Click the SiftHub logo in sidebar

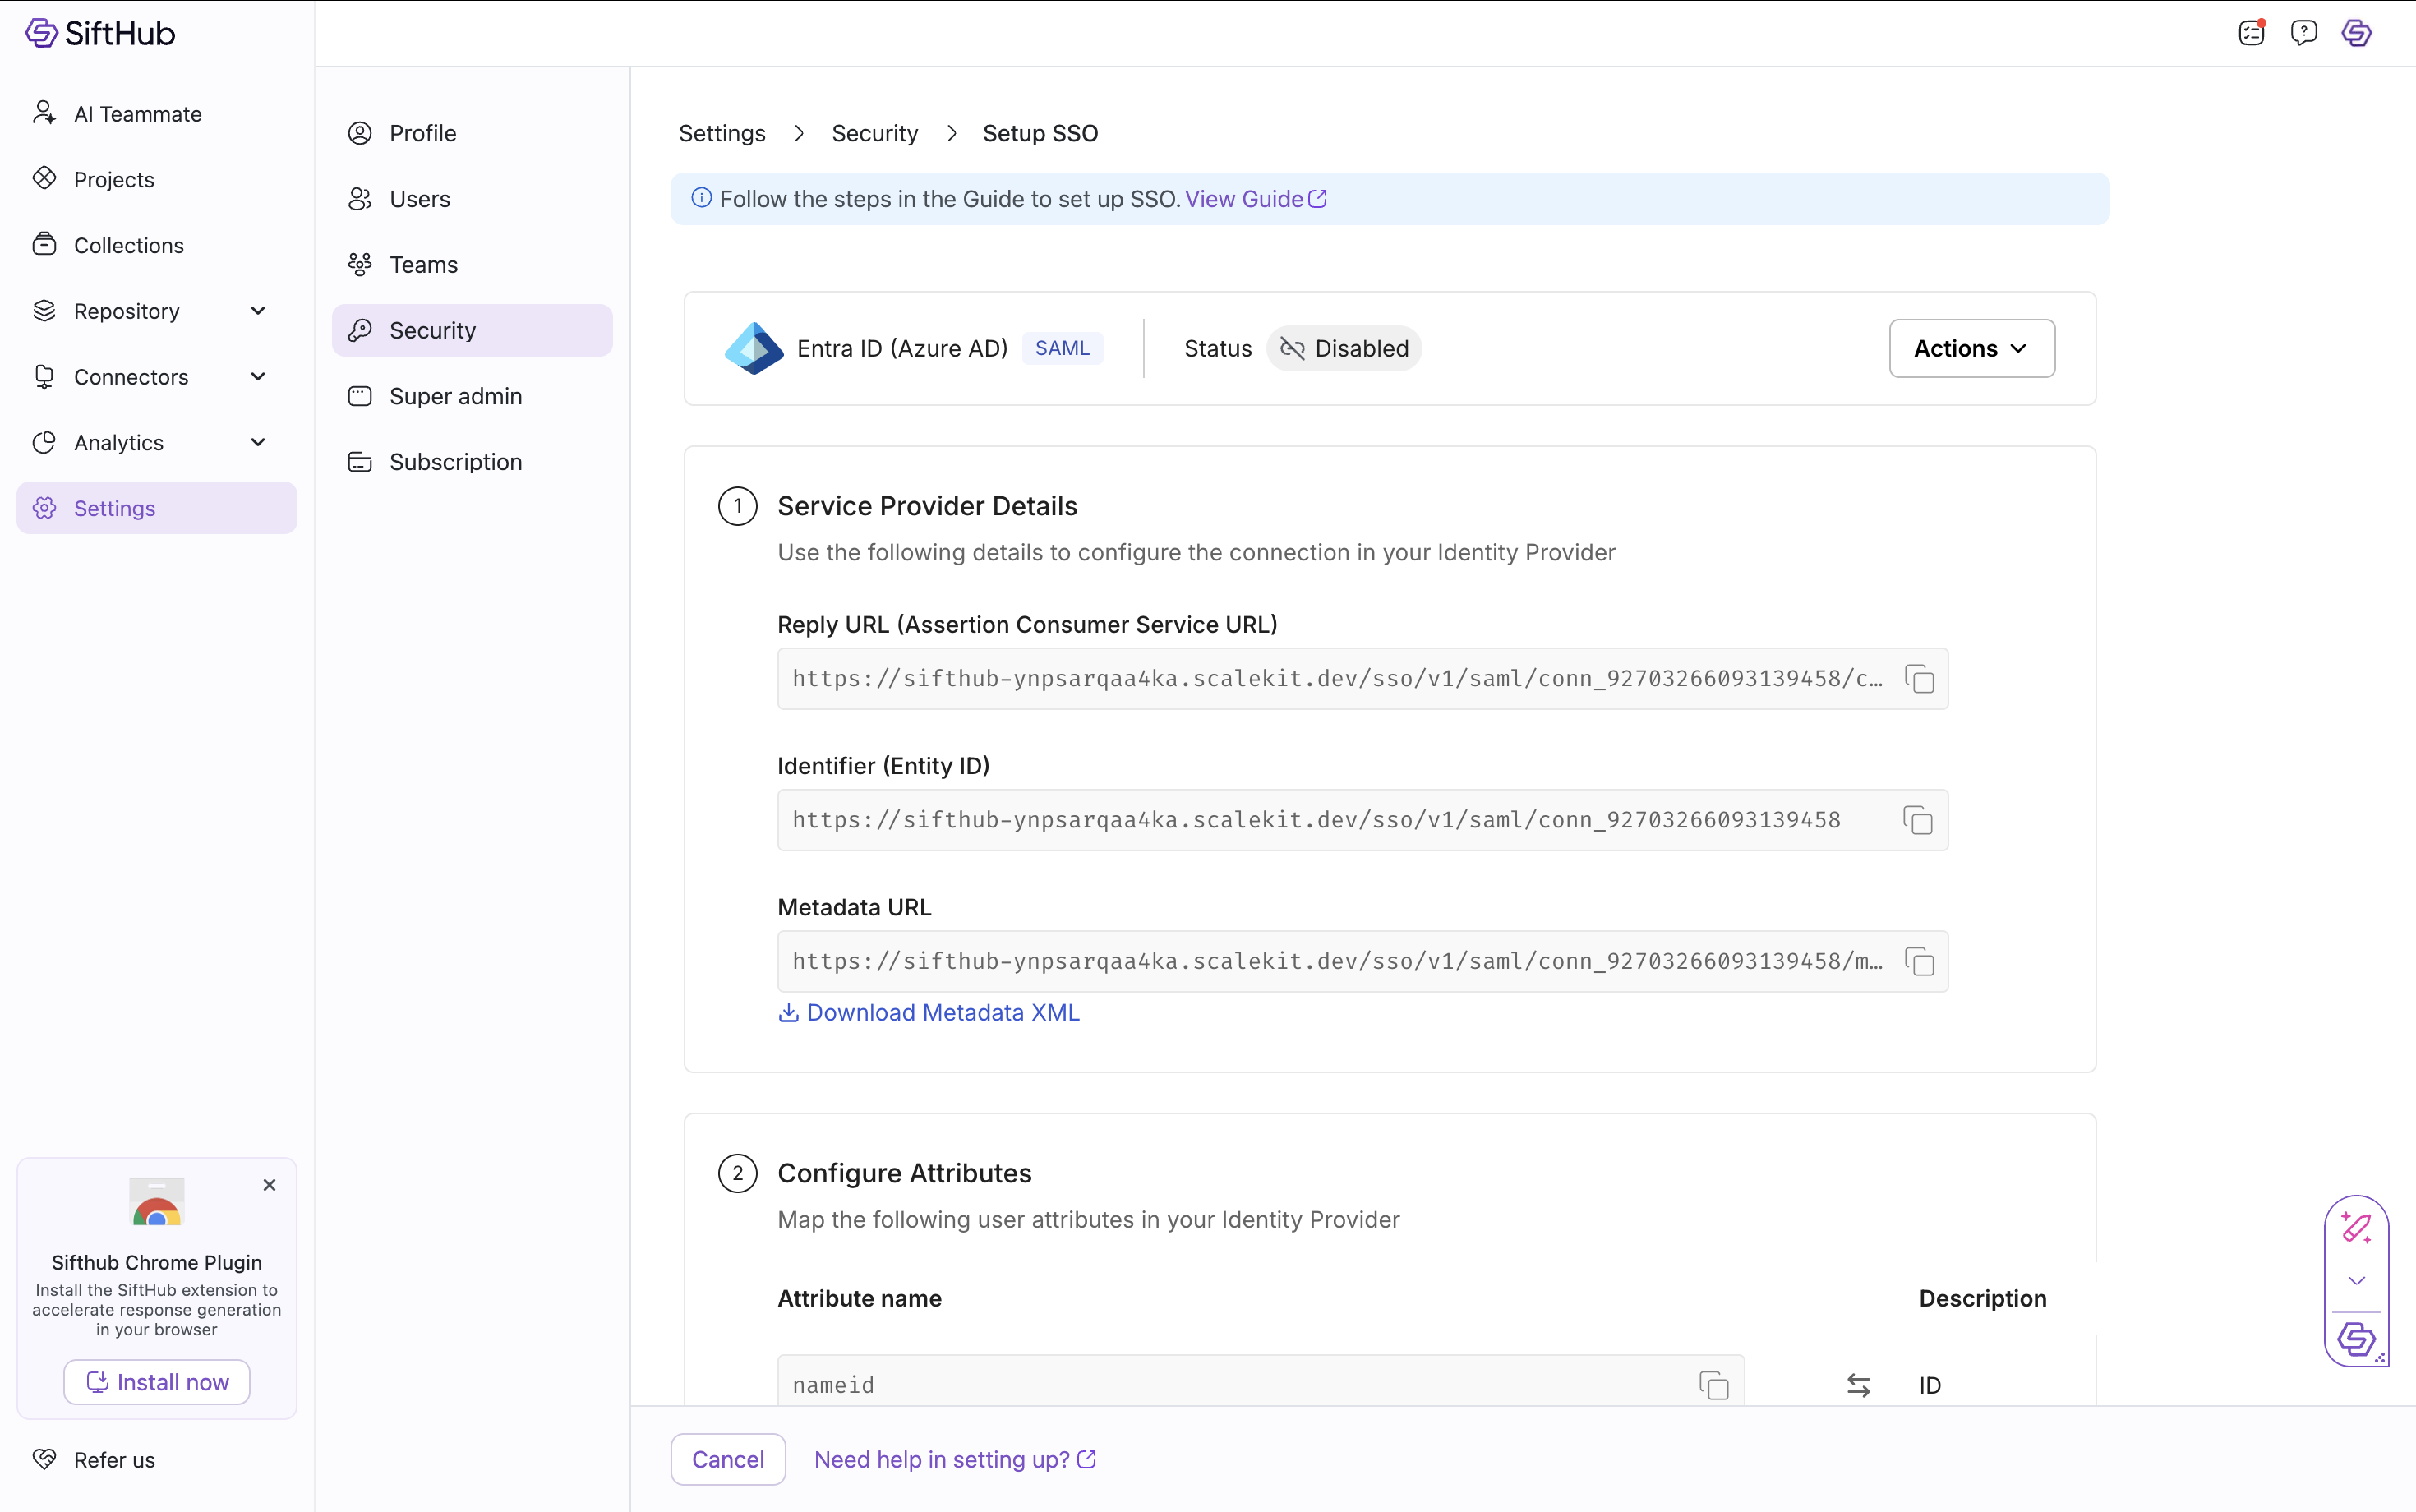(x=100, y=33)
